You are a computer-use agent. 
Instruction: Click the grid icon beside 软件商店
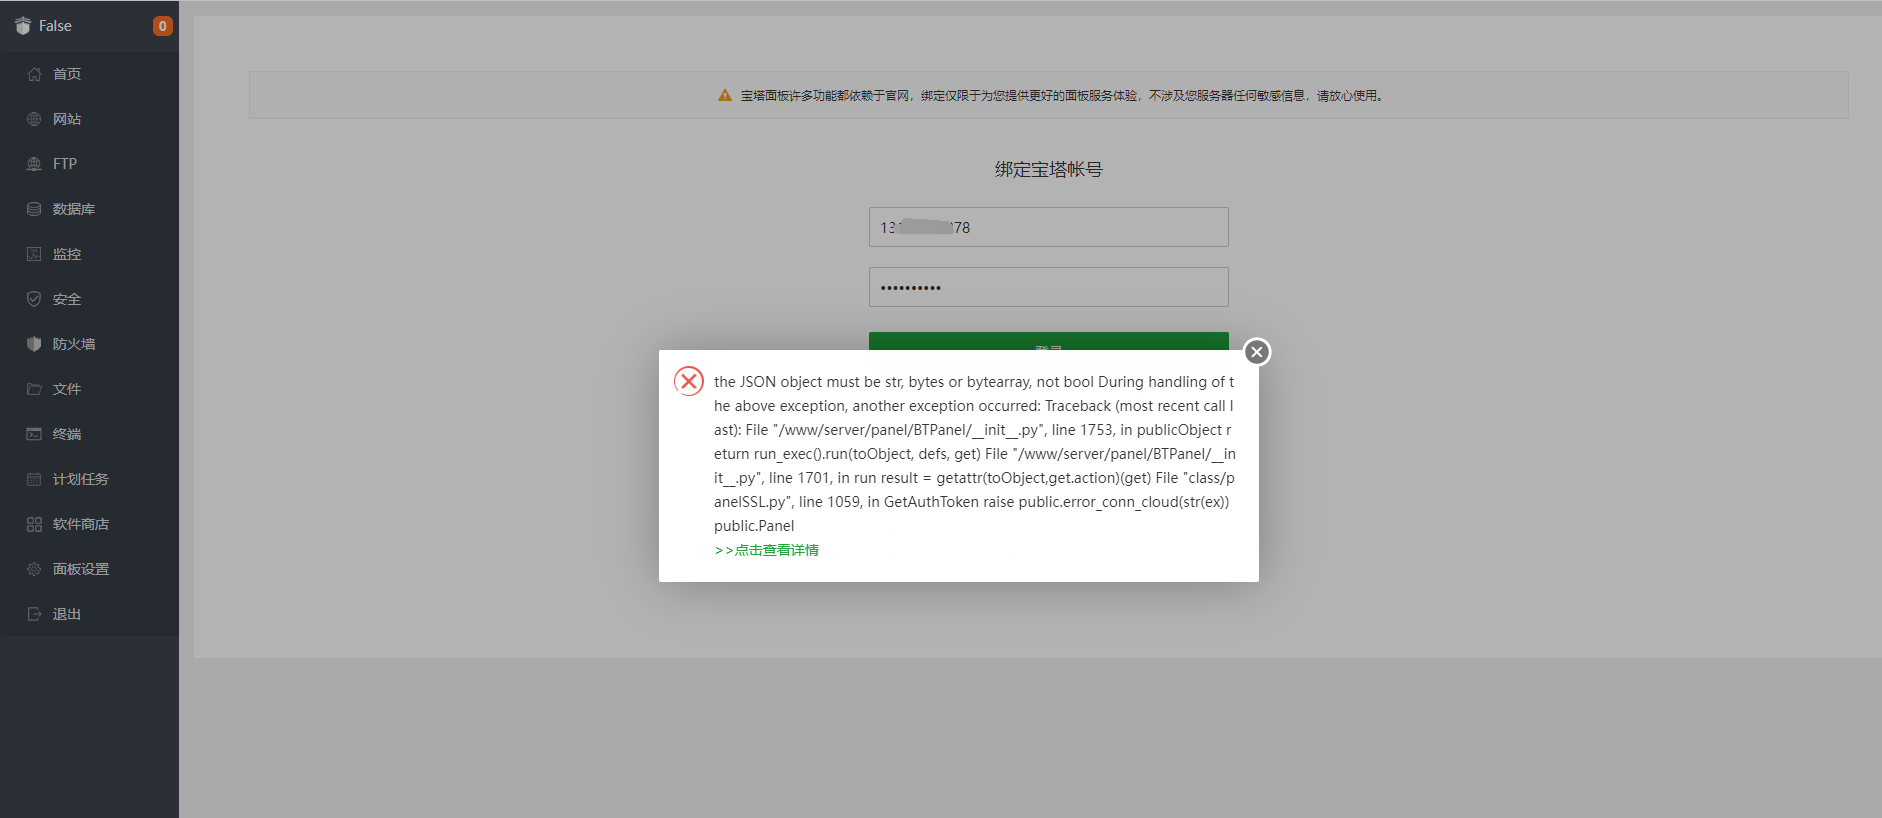[x=34, y=524]
